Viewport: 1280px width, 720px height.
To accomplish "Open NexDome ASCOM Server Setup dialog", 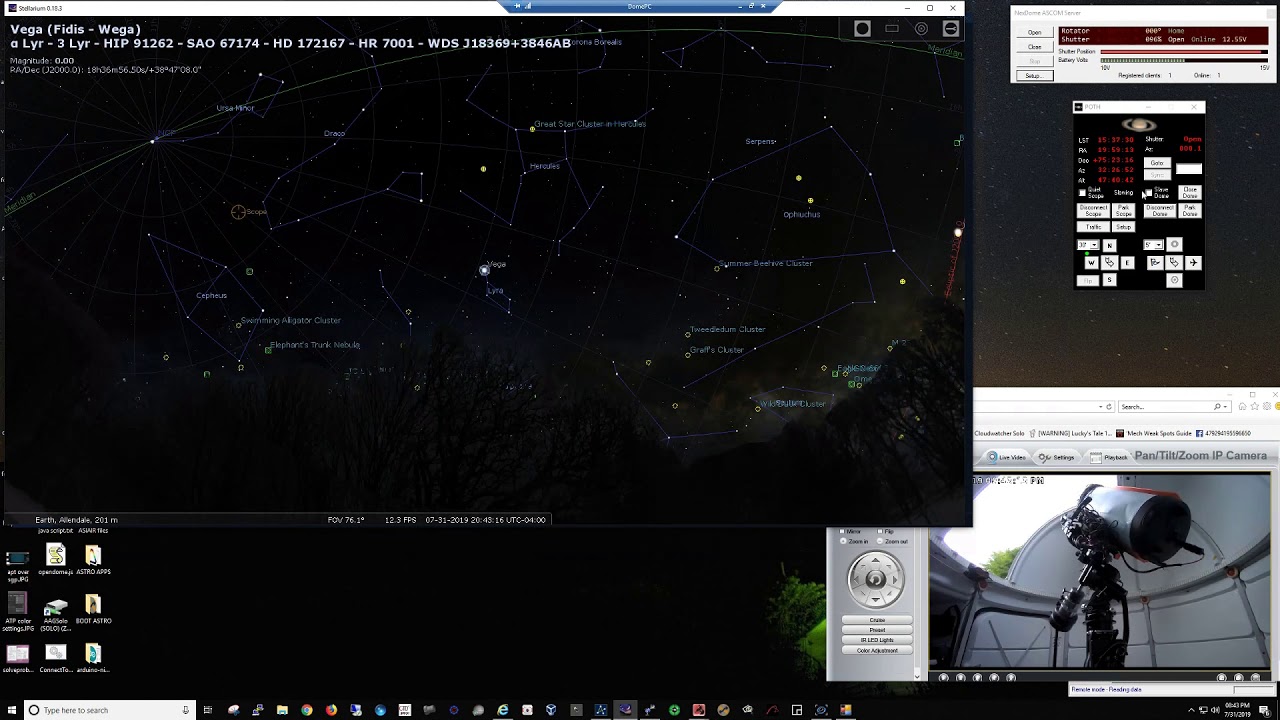I will (1035, 76).
